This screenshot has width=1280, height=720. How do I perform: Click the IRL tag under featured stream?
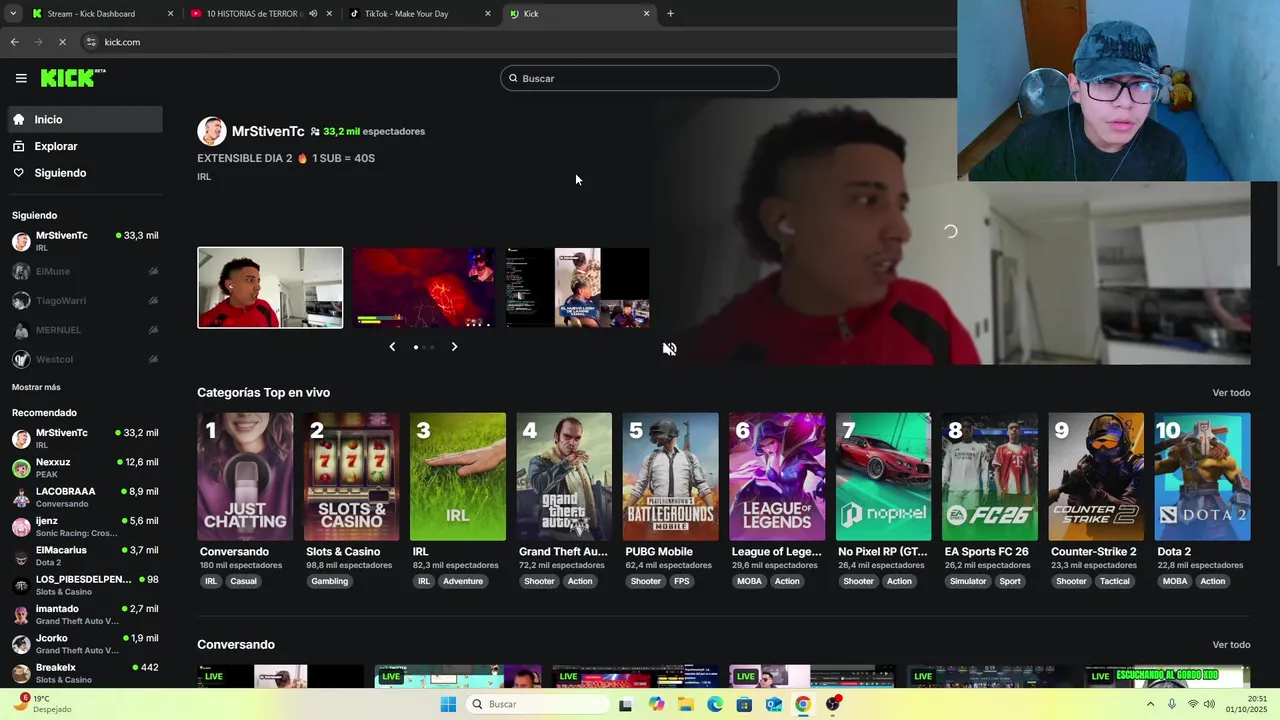click(x=204, y=177)
